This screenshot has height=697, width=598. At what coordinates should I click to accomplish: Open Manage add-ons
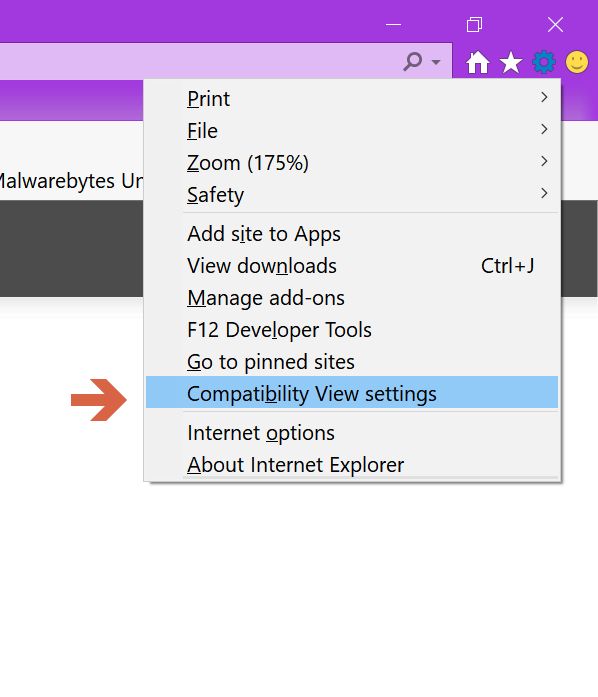pos(352,298)
